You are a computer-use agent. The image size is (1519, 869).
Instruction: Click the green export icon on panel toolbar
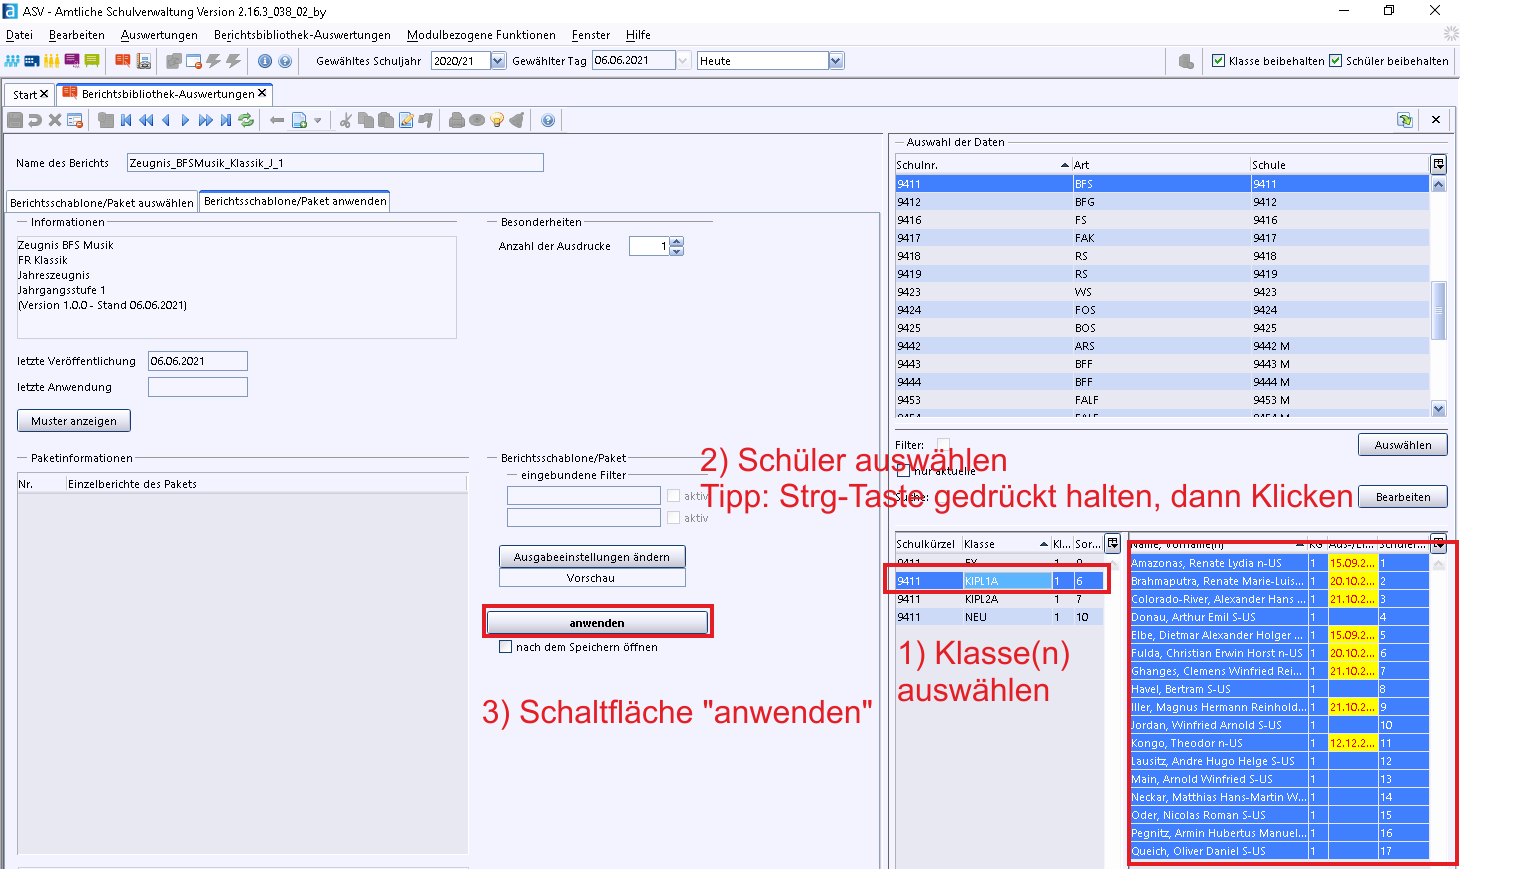point(1405,120)
